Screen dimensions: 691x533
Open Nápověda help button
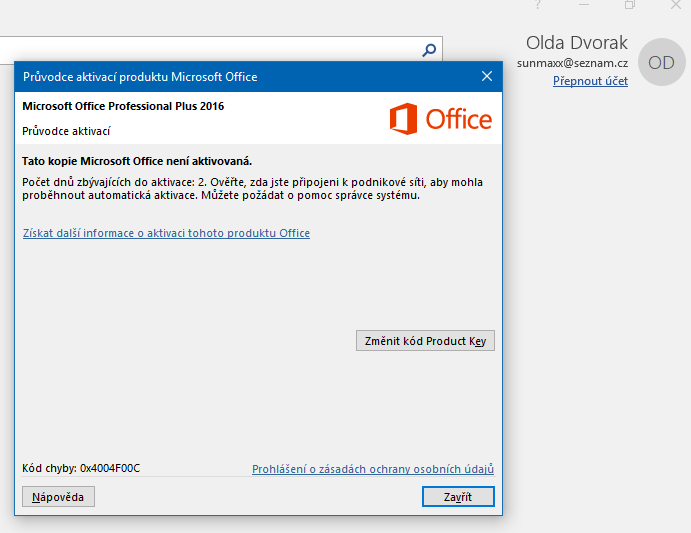click(58, 497)
